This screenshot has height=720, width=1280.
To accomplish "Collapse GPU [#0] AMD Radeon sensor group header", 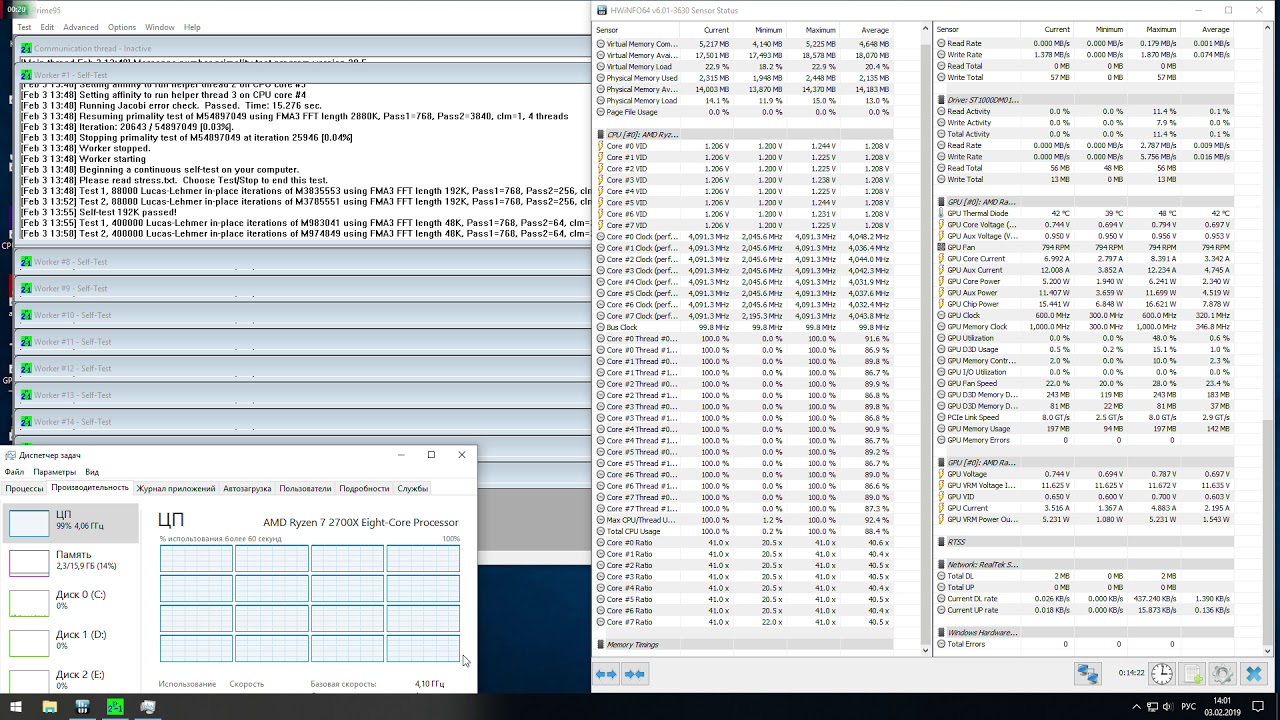I will (981, 202).
